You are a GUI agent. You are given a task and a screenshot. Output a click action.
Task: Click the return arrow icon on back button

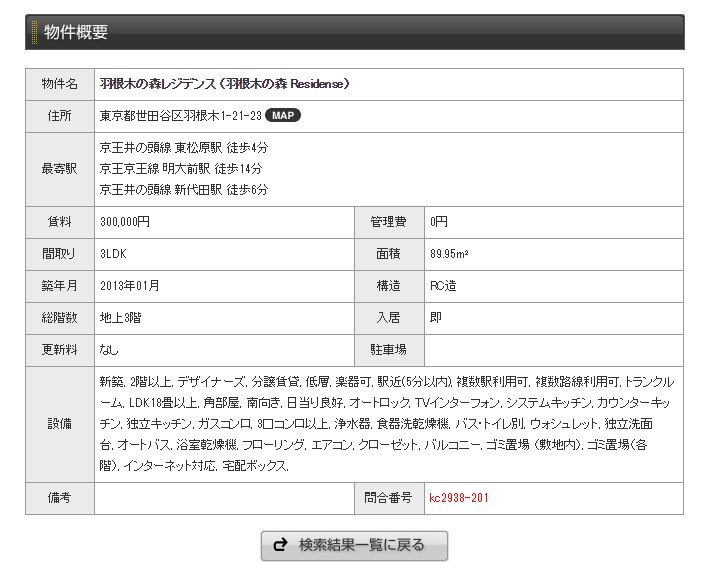pos(280,545)
